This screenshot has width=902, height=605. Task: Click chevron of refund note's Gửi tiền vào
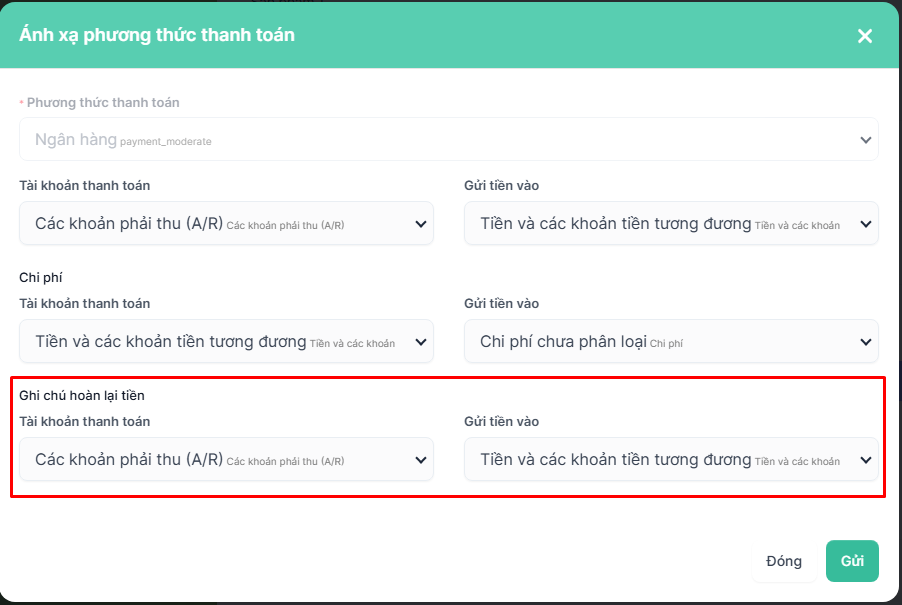[866, 460]
